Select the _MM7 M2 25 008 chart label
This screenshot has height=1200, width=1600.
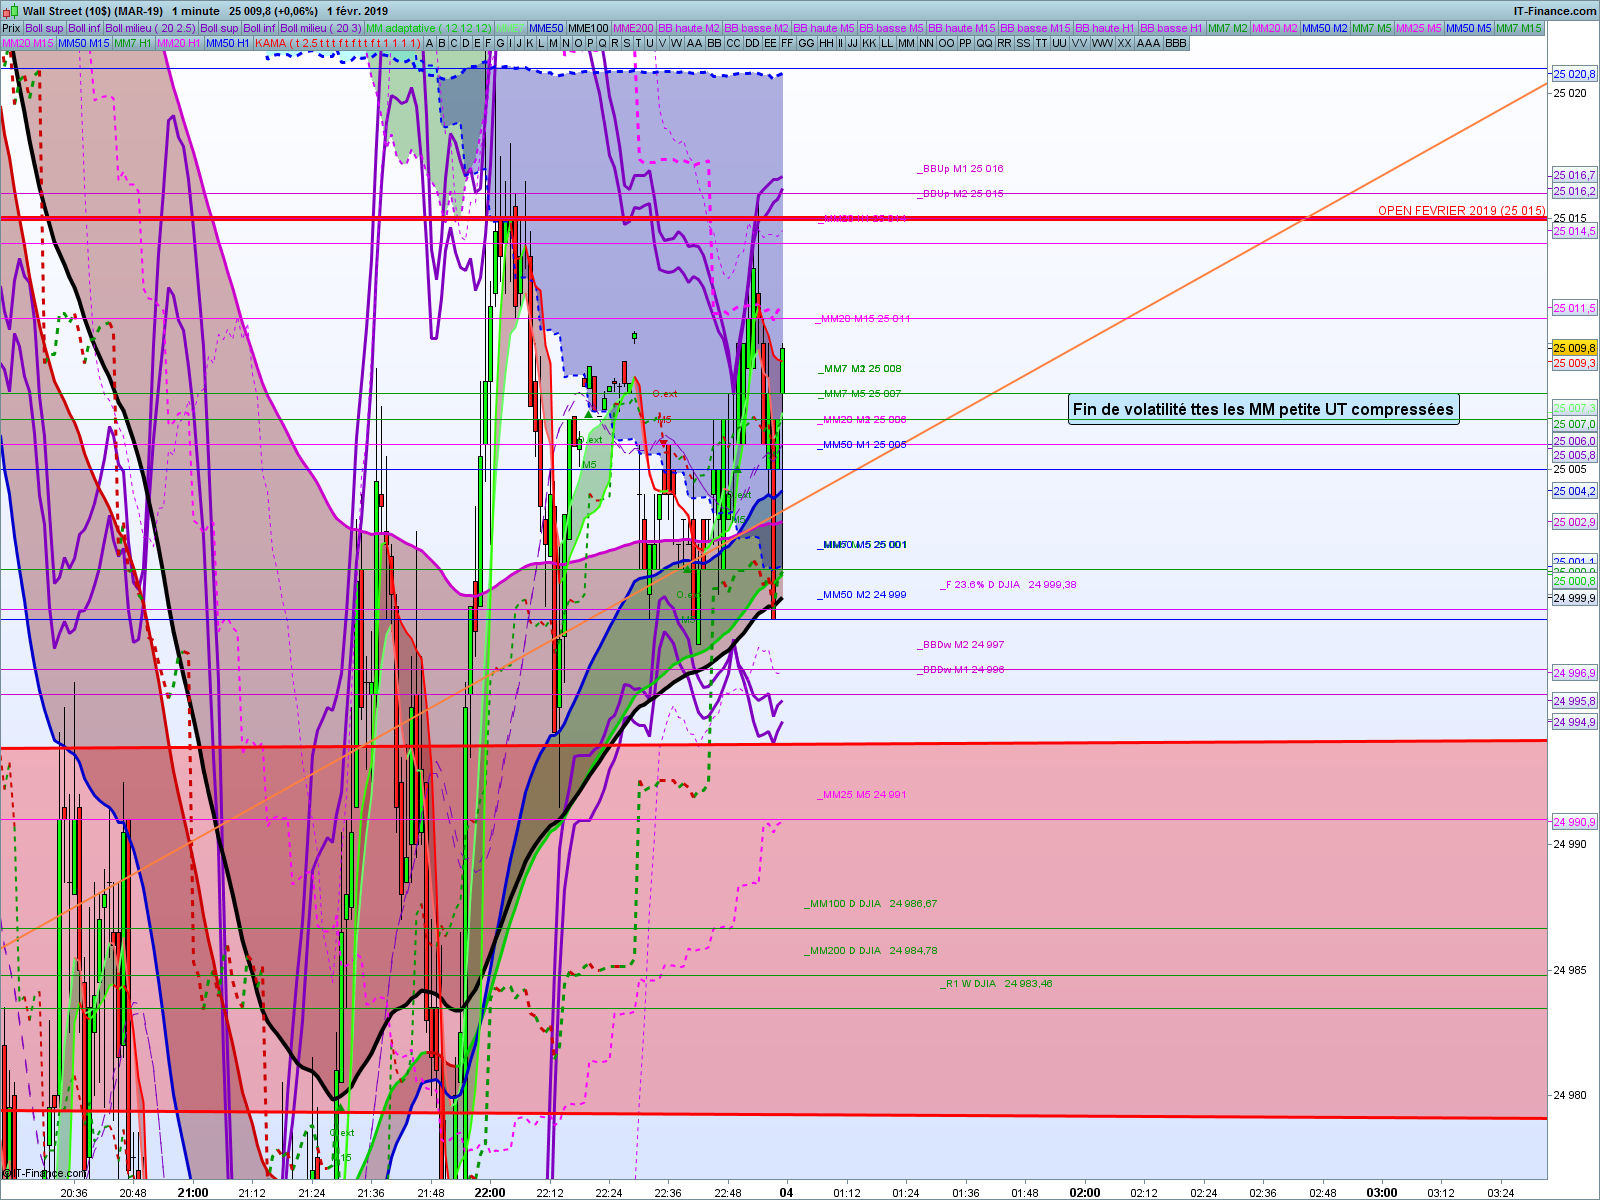point(860,369)
